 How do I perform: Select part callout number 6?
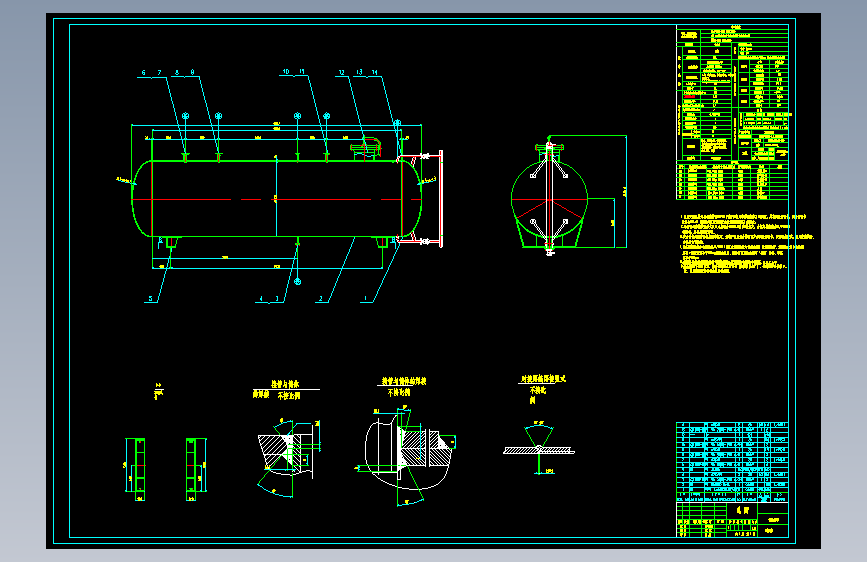(143, 72)
